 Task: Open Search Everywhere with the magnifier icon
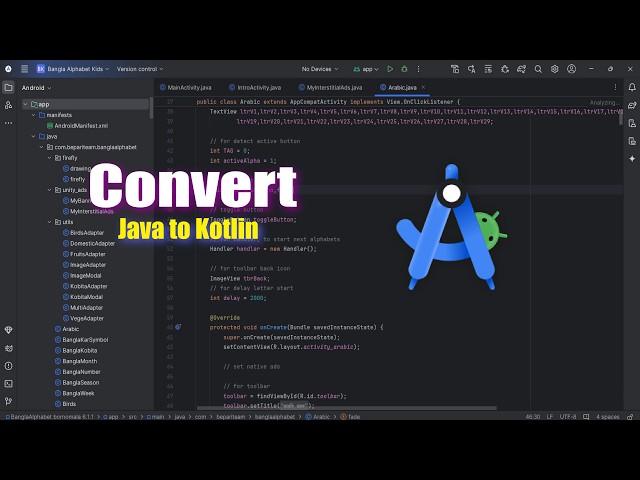pyautogui.click(x=538, y=69)
